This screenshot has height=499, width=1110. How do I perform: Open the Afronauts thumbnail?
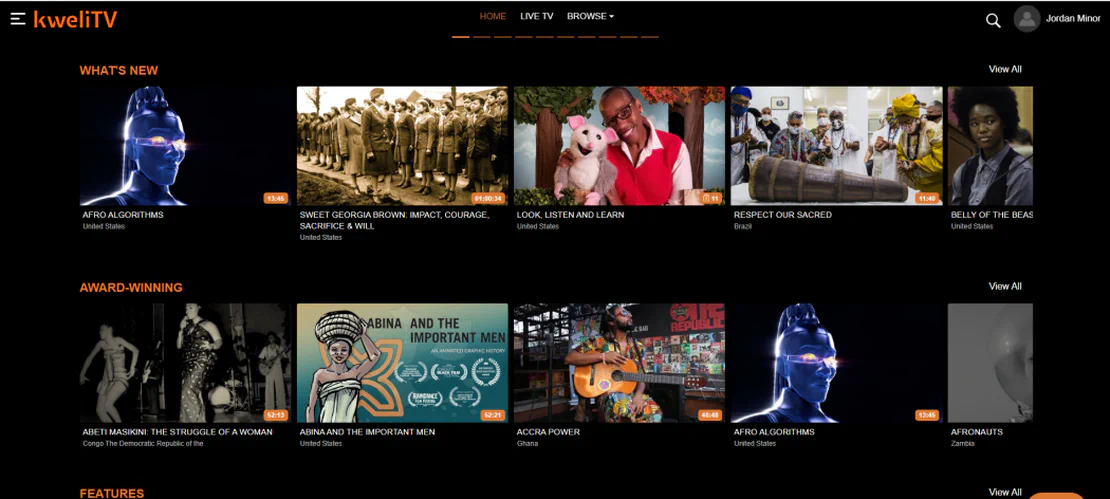990,363
